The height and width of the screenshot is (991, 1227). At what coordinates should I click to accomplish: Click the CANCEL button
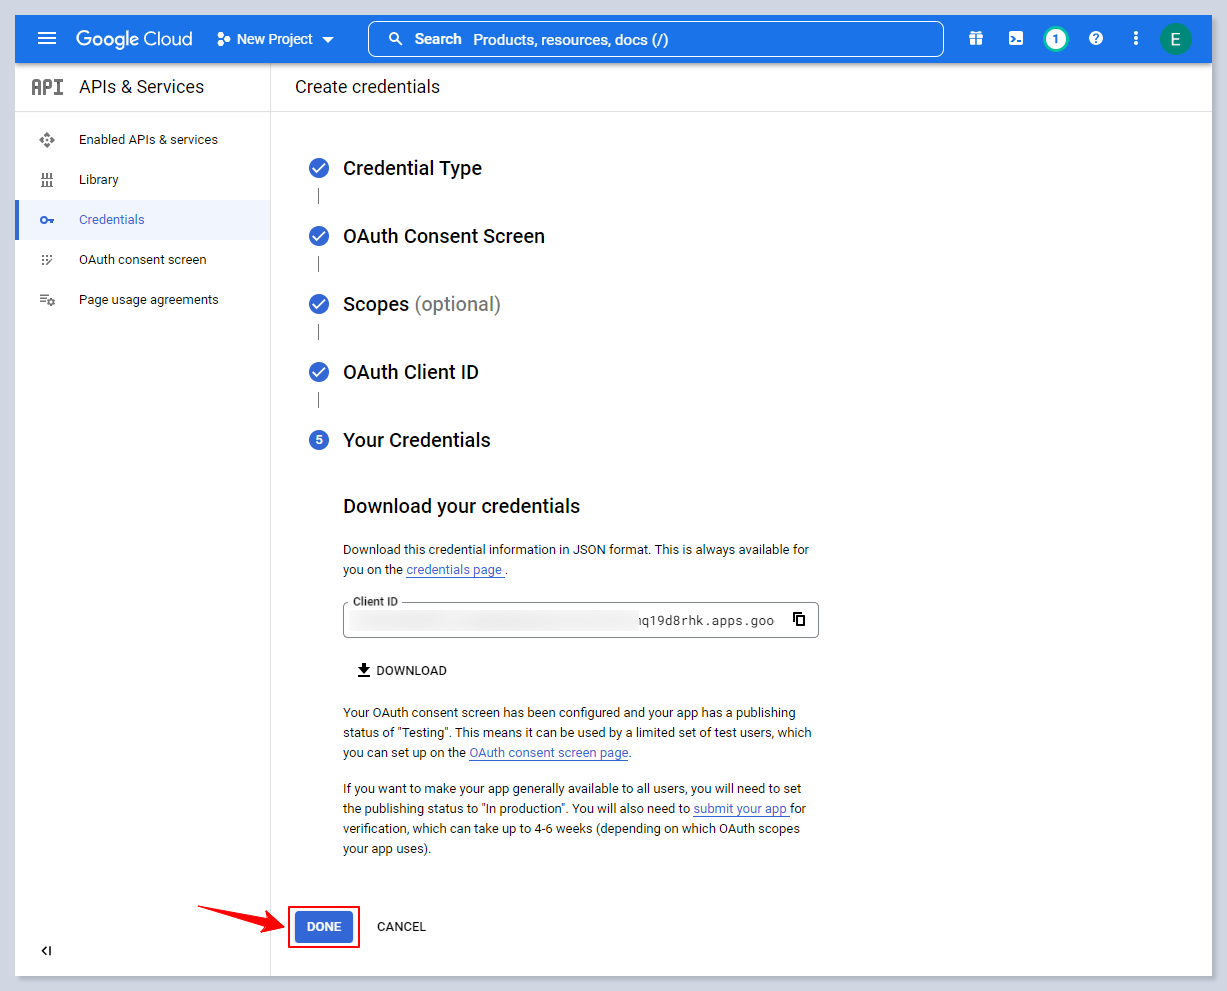[x=401, y=927]
